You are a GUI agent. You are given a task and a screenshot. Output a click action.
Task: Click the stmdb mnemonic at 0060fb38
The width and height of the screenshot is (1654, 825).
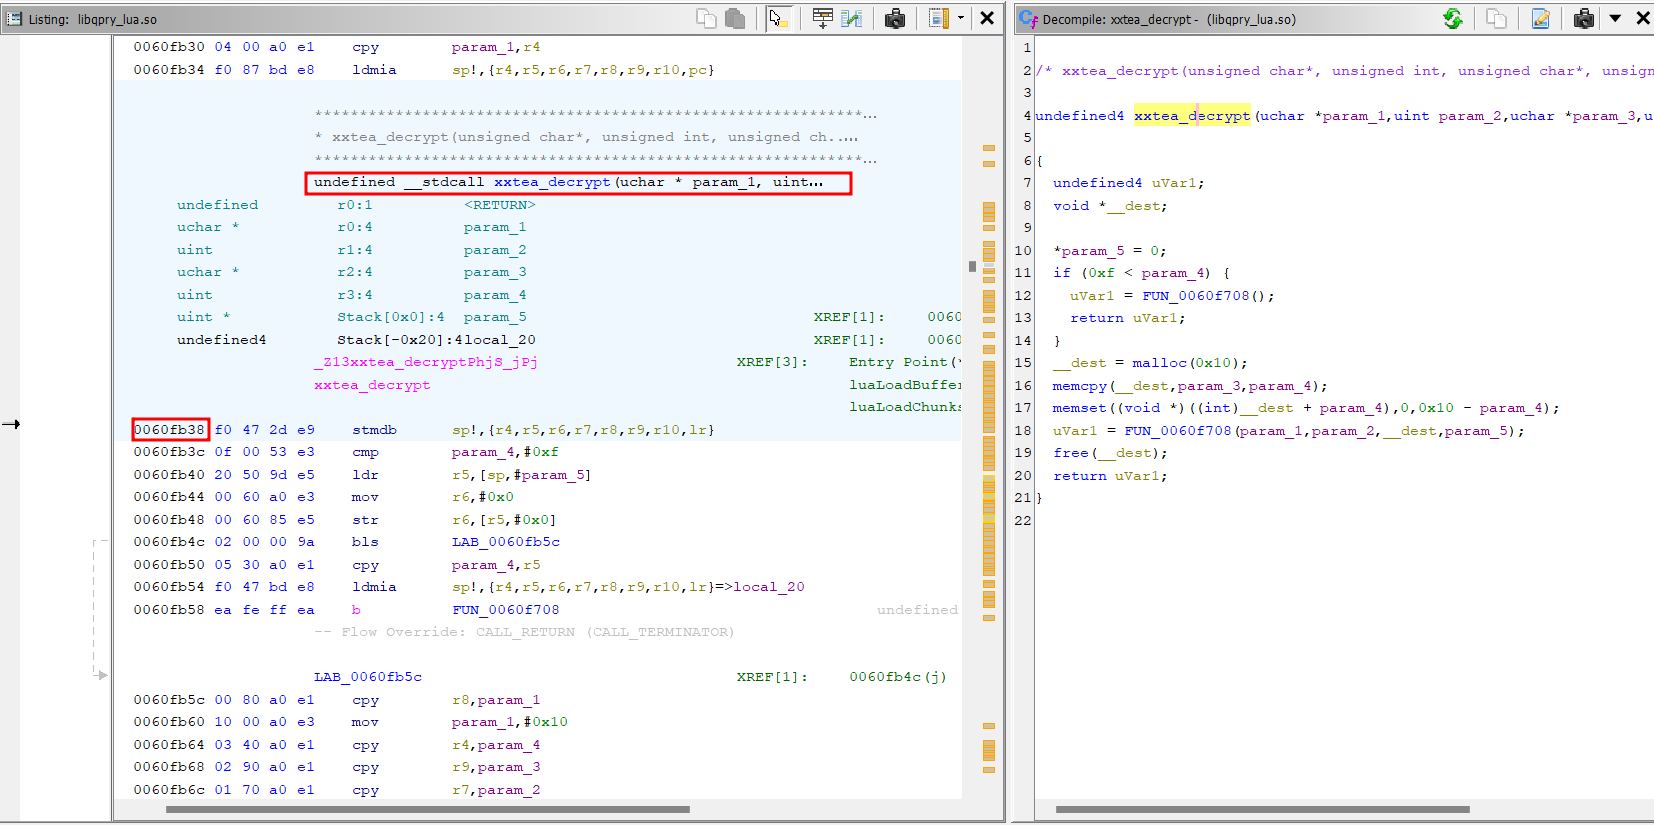374,430
